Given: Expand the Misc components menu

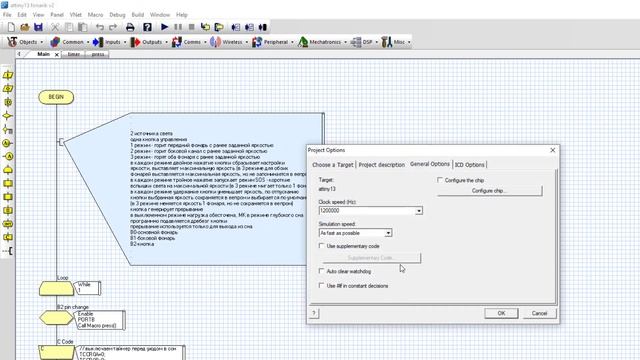Looking at the screenshot, I should pyautogui.click(x=396, y=42).
